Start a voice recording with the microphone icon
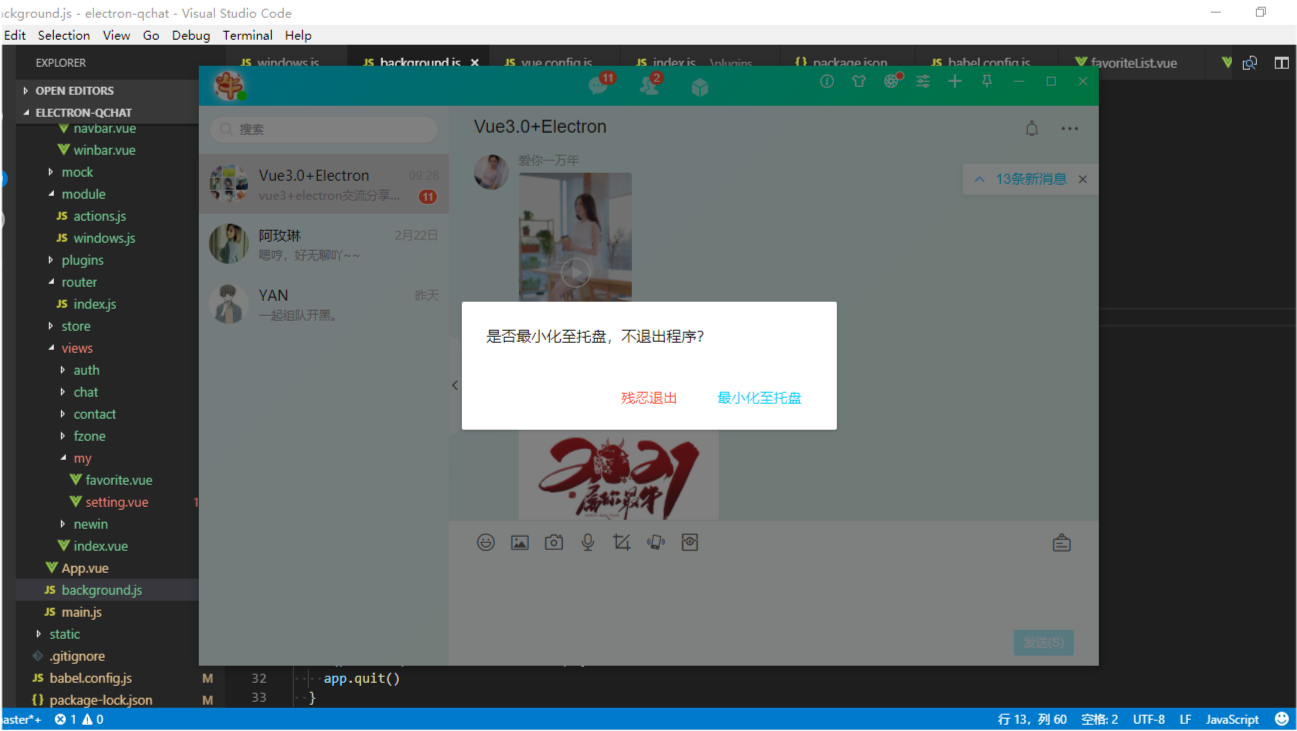This screenshot has width=1297, height=731. (x=587, y=542)
